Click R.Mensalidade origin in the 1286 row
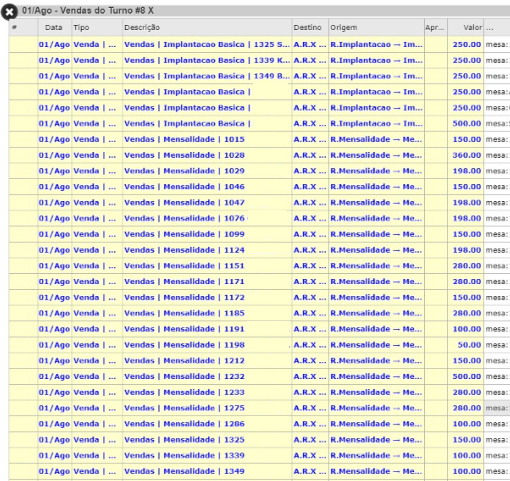This screenshot has width=510, height=481. point(376,424)
